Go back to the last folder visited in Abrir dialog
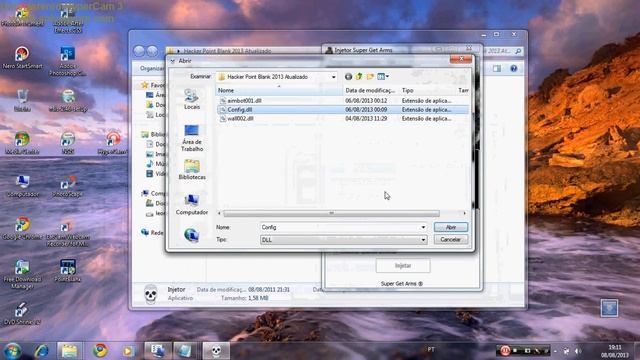Image resolution: width=640 pixels, height=360 pixels. coord(348,76)
